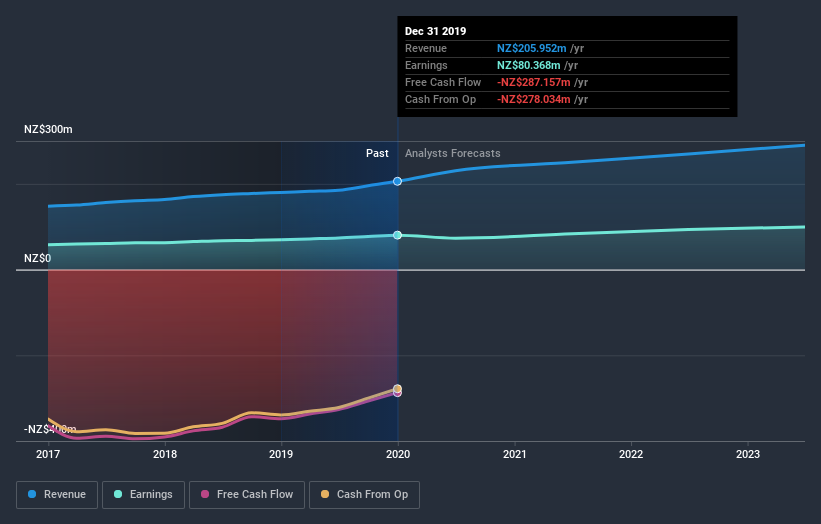821x524 pixels.
Task: Click the 2021 x-axis label
Action: [515, 454]
